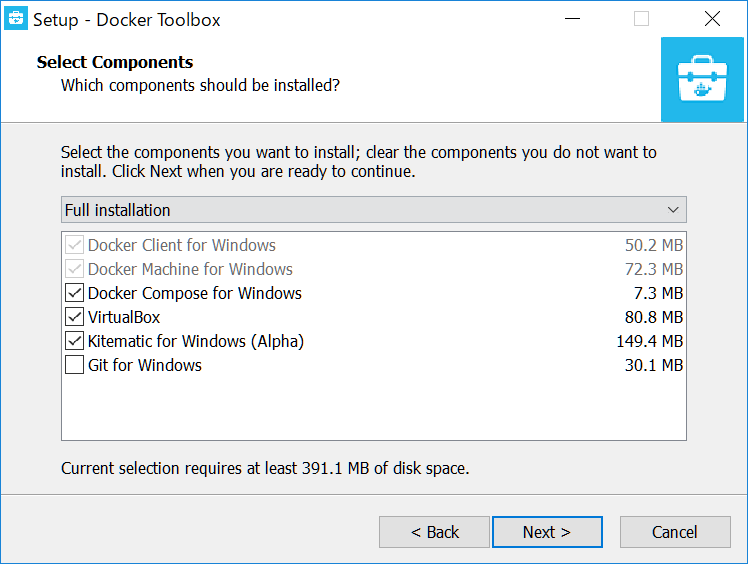748x564 pixels.
Task: Minimize the setup window
Action: 572,19
